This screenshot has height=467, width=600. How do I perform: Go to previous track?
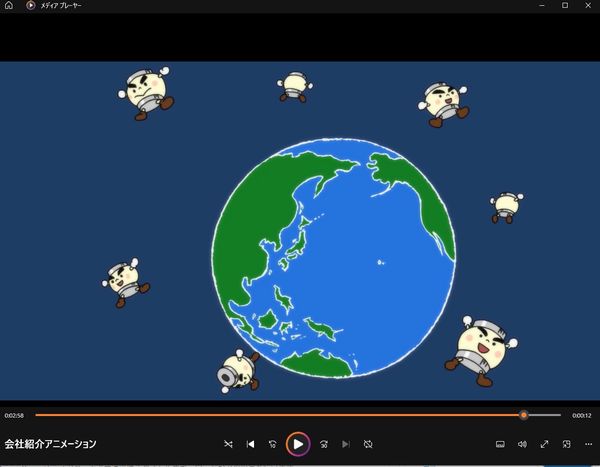[x=251, y=443]
